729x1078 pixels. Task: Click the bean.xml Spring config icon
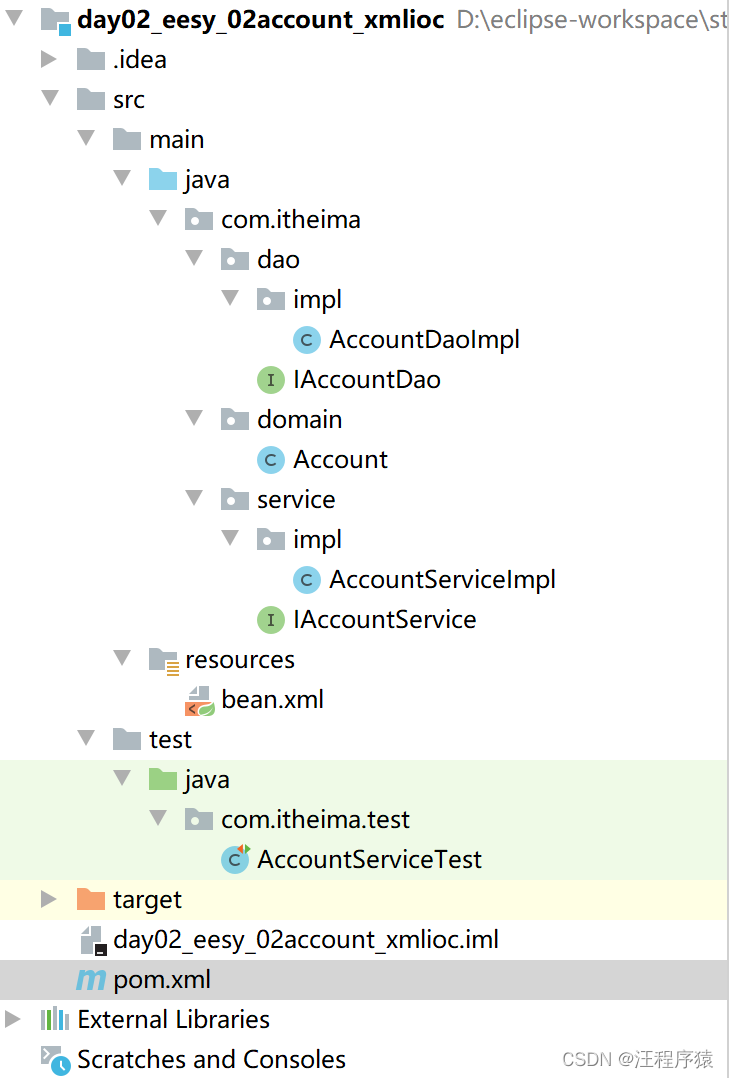pos(200,701)
